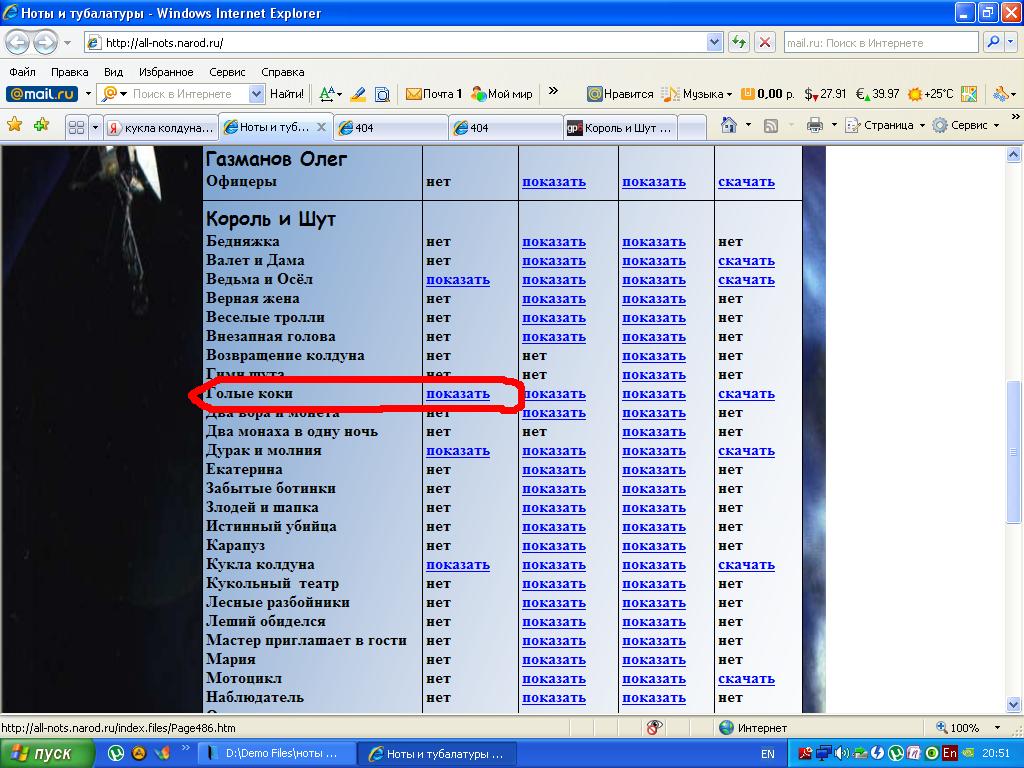1024x768 pixels.
Task: Go back with the browser Back arrow
Action: [x=18, y=43]
